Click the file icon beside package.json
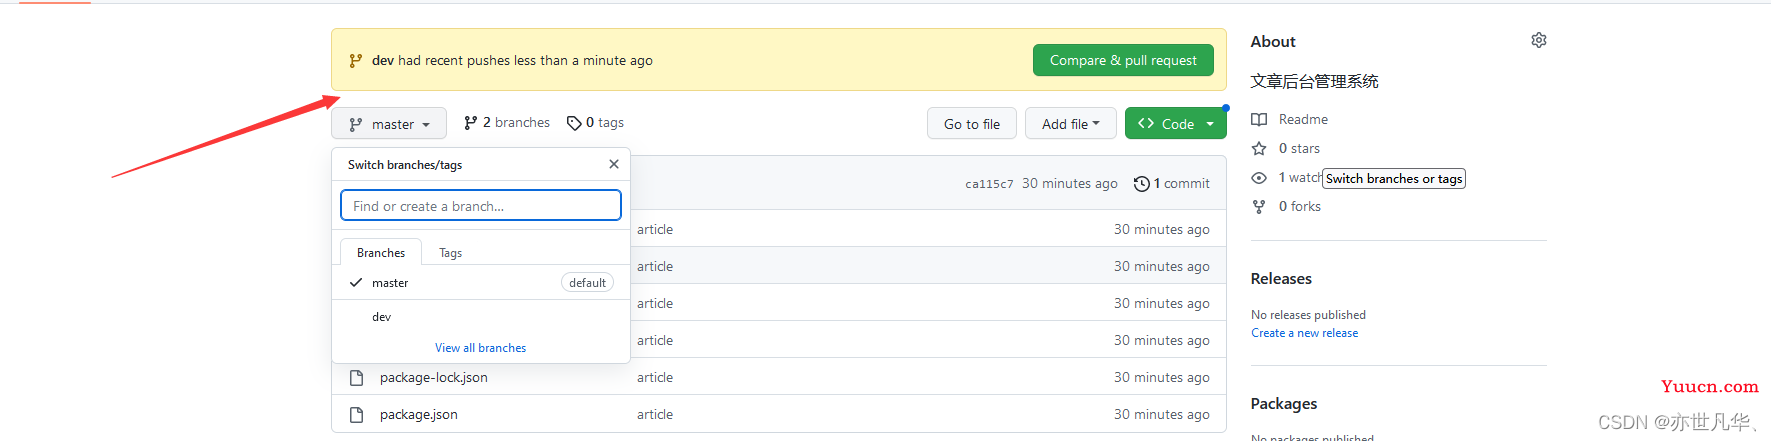The width and height of the screenshot is (1771, 441). (356, 414)
